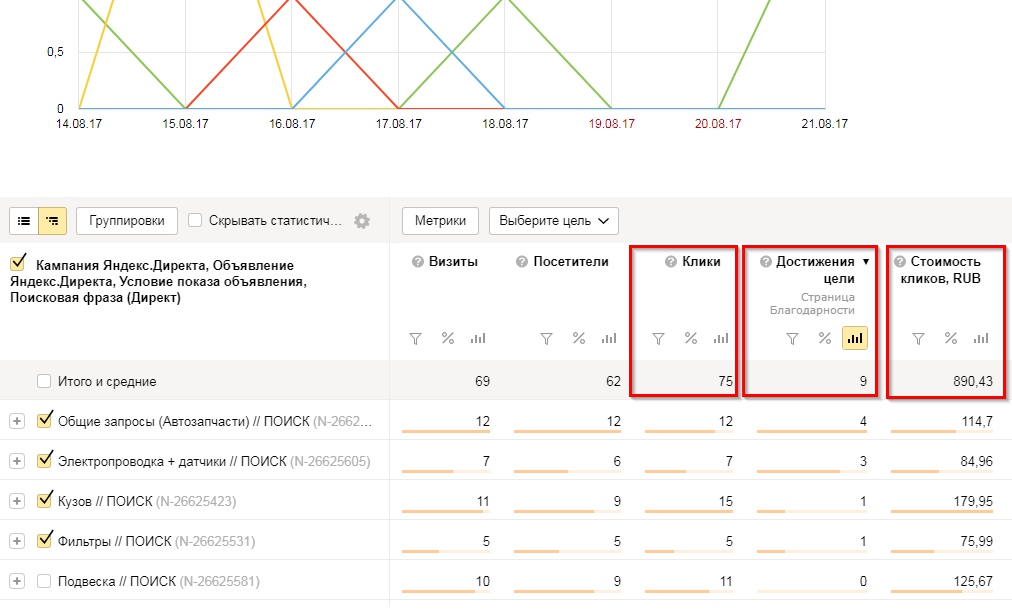Image resolution: width=1012 pixels, height=611 pixels.
Task: Plot Посетители column on chart
Action: pyautogui.click(x=609, y=339)
